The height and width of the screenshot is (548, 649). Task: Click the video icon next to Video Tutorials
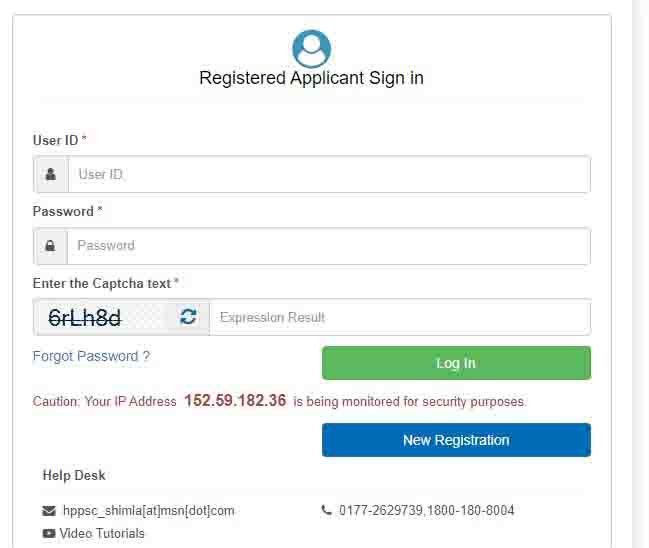[49, 534]
